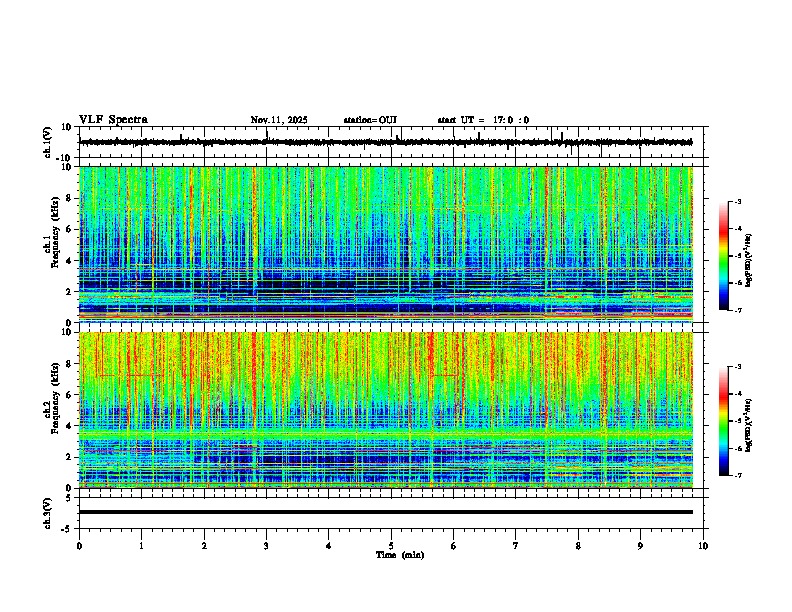
Task: Click the "7" tick label on the Time axis
Action: [516, 546]
